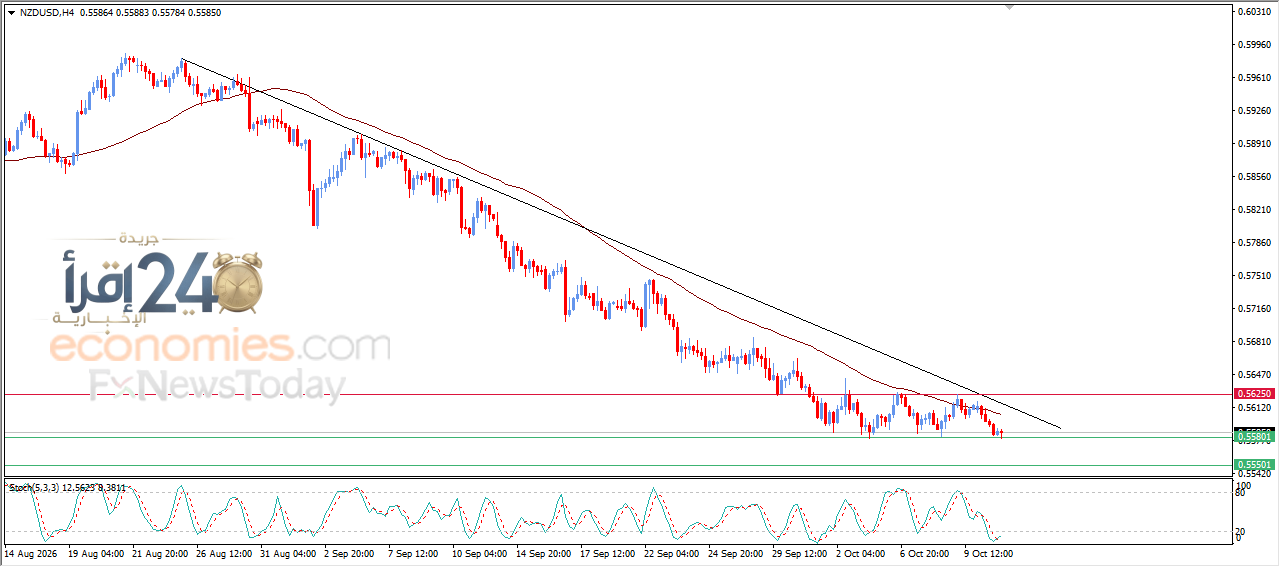Click the 0.59960 price scale value
1280x567 pixels.
1254,44
